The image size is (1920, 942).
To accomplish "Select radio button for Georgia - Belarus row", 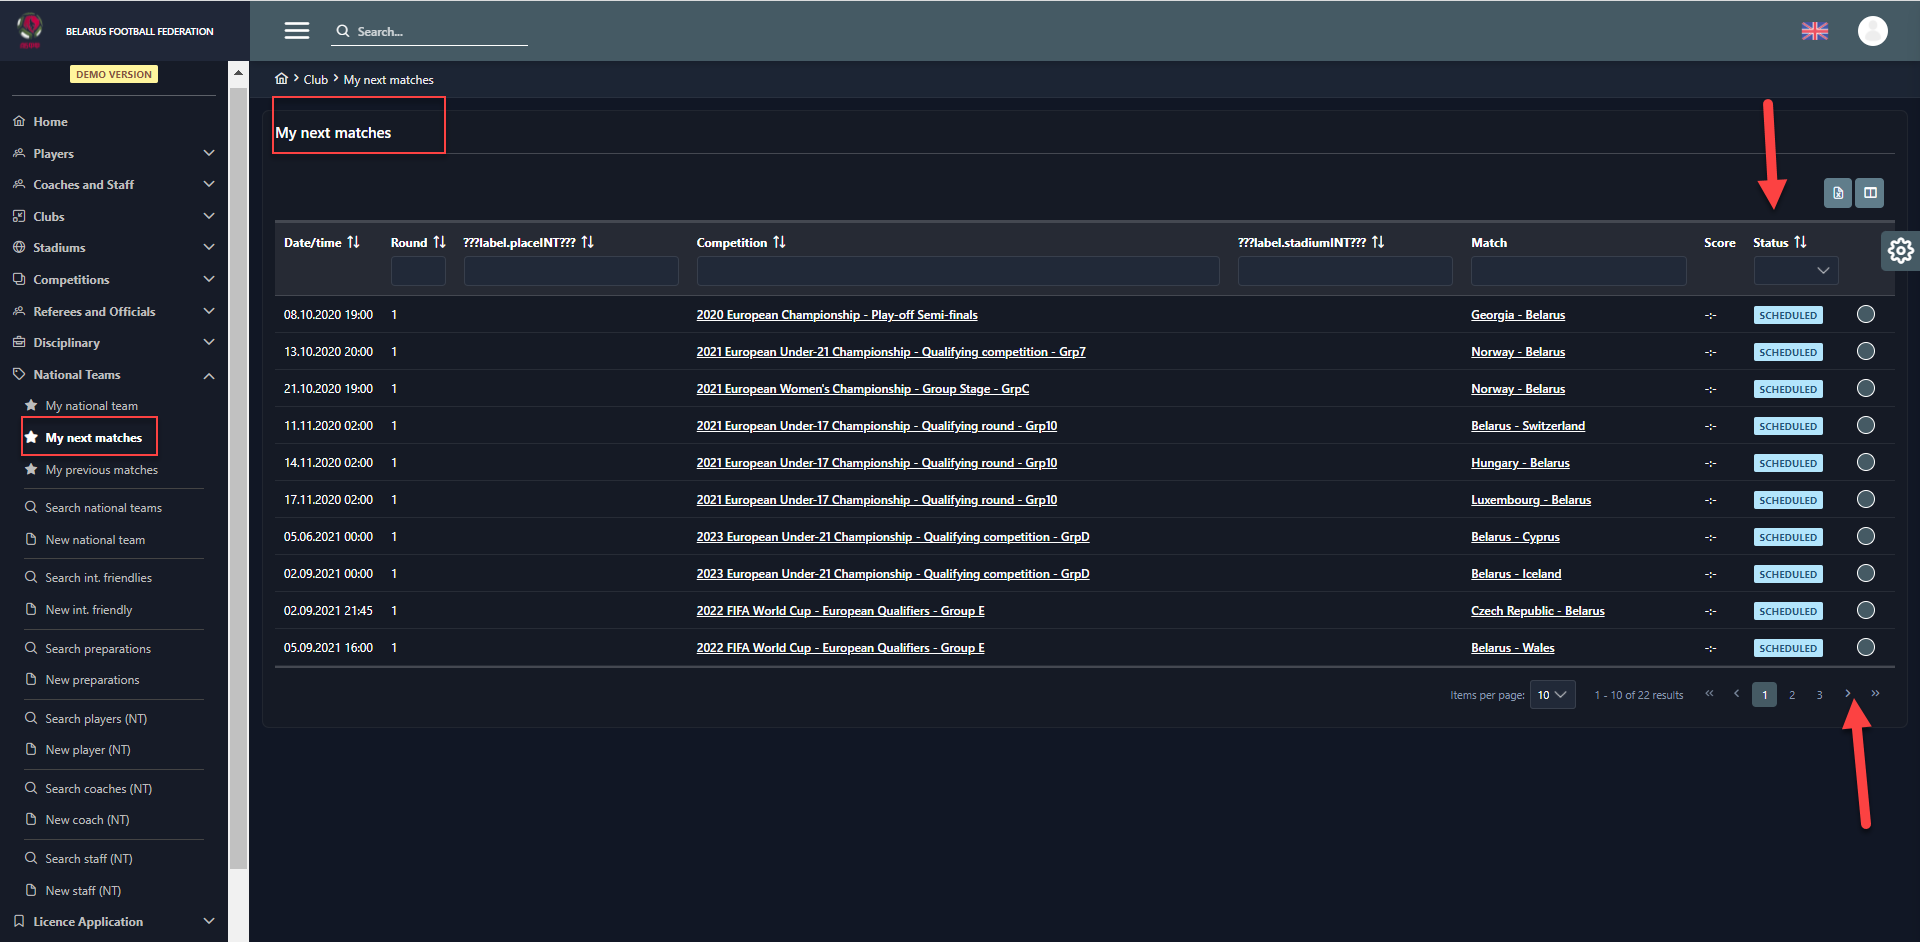I will tap(1865, 315).
